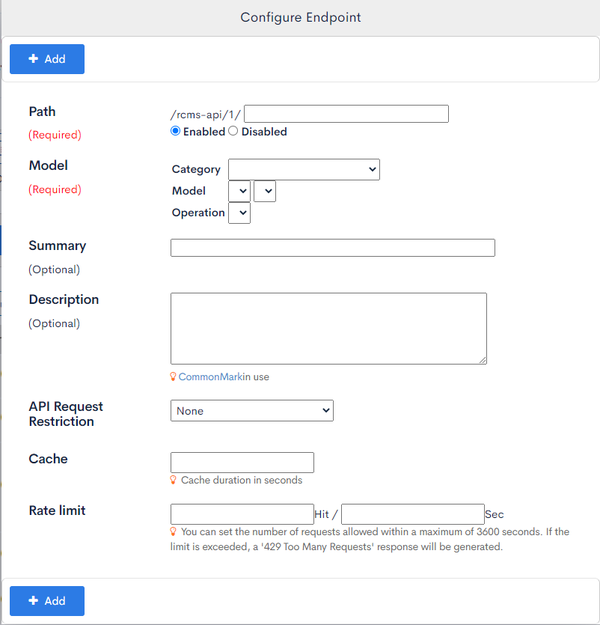
Task: Open the first Model dropdown
Action: click(239, 191)
